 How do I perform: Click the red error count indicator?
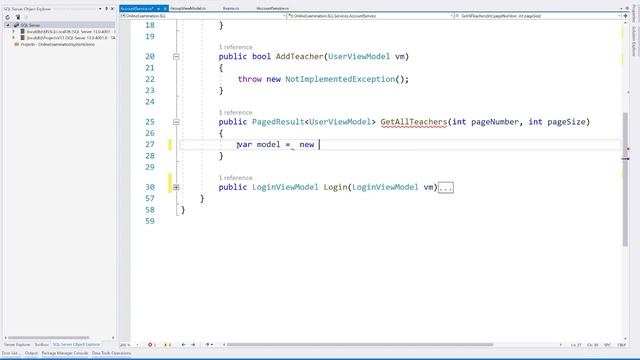tap(152, 345)
